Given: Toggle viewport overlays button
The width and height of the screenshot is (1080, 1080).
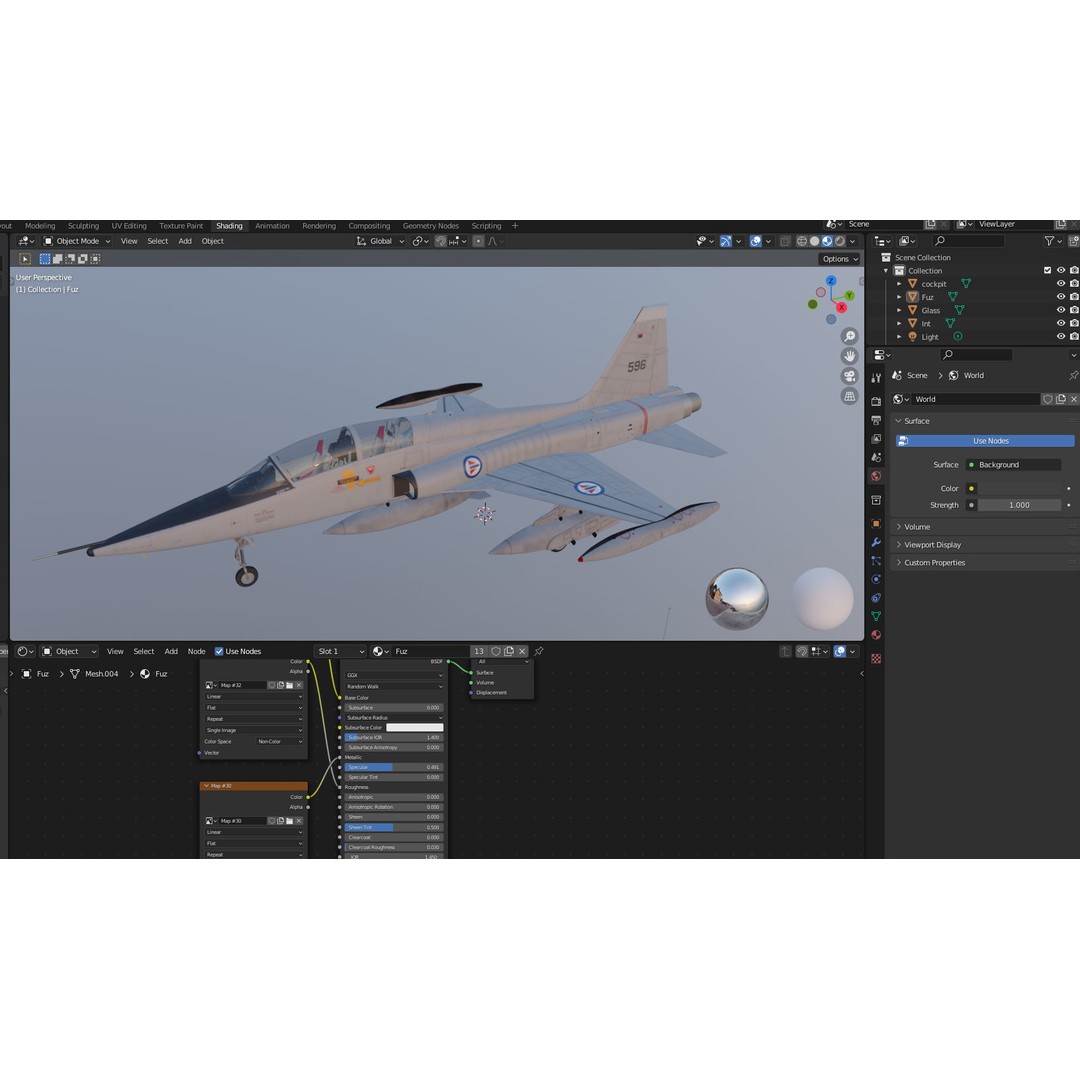Looking at the screenshot, I should point(756,241).
